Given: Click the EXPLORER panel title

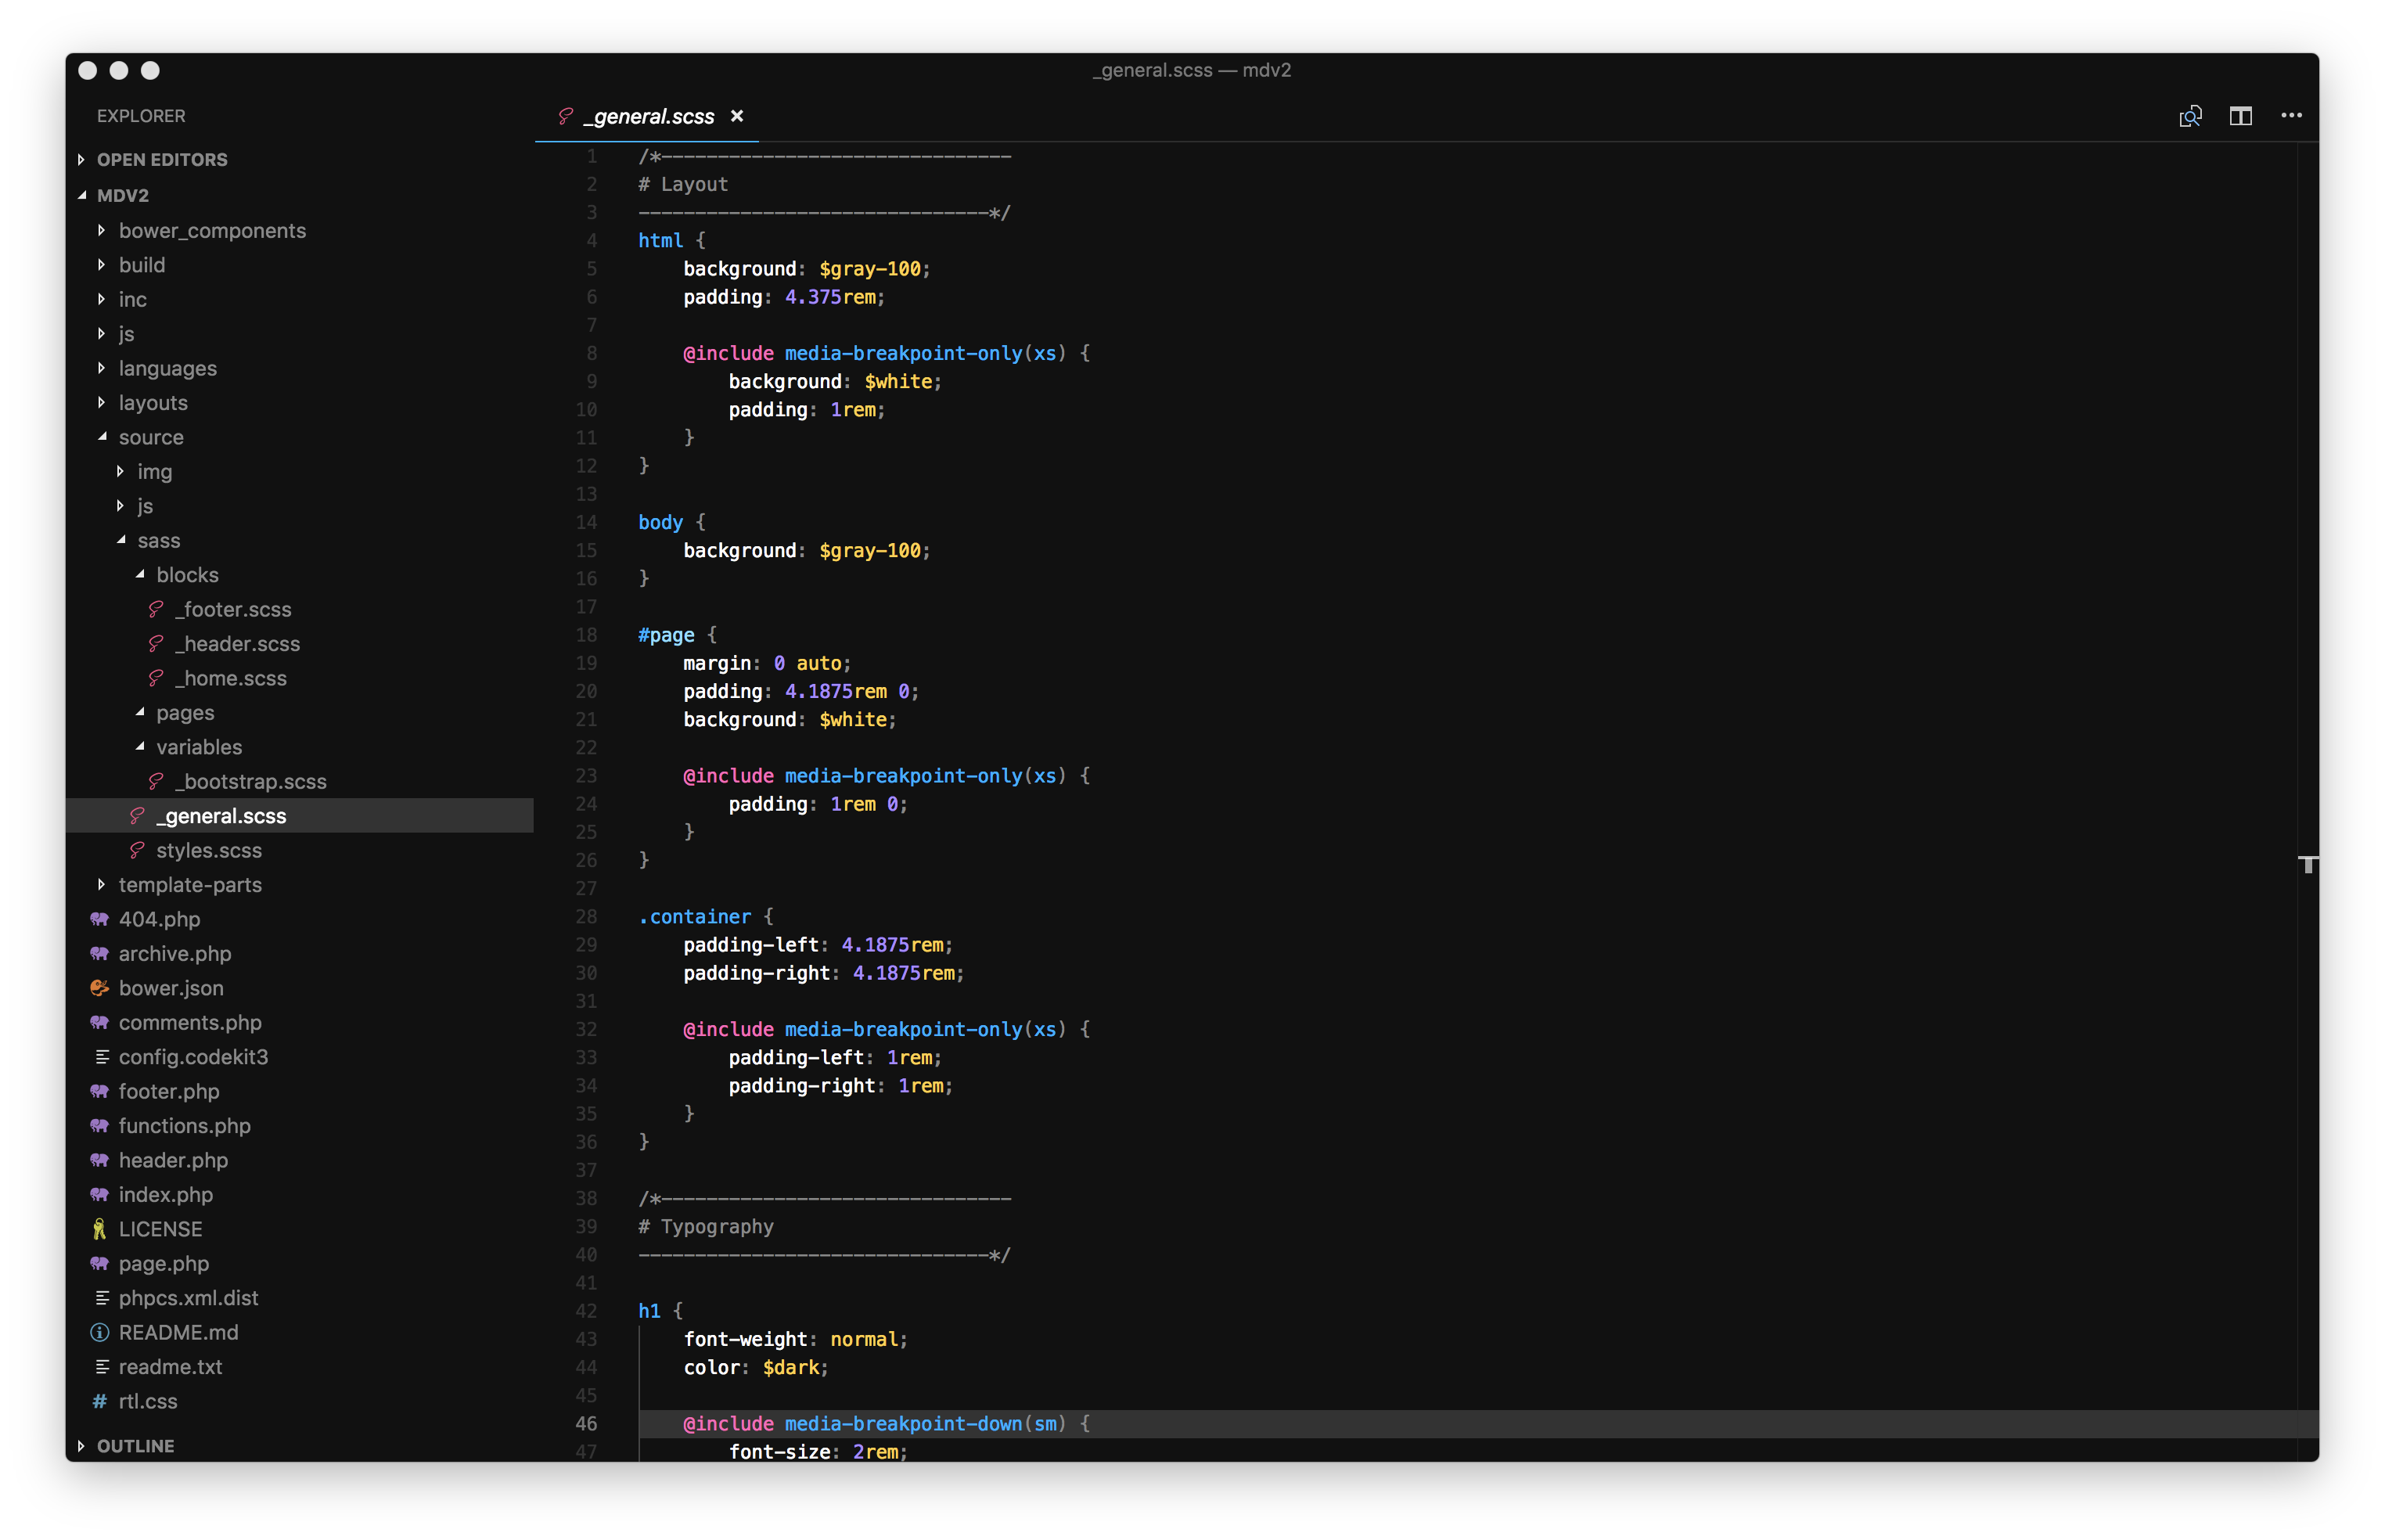Looking at the screenshot, I should point(141,116).
